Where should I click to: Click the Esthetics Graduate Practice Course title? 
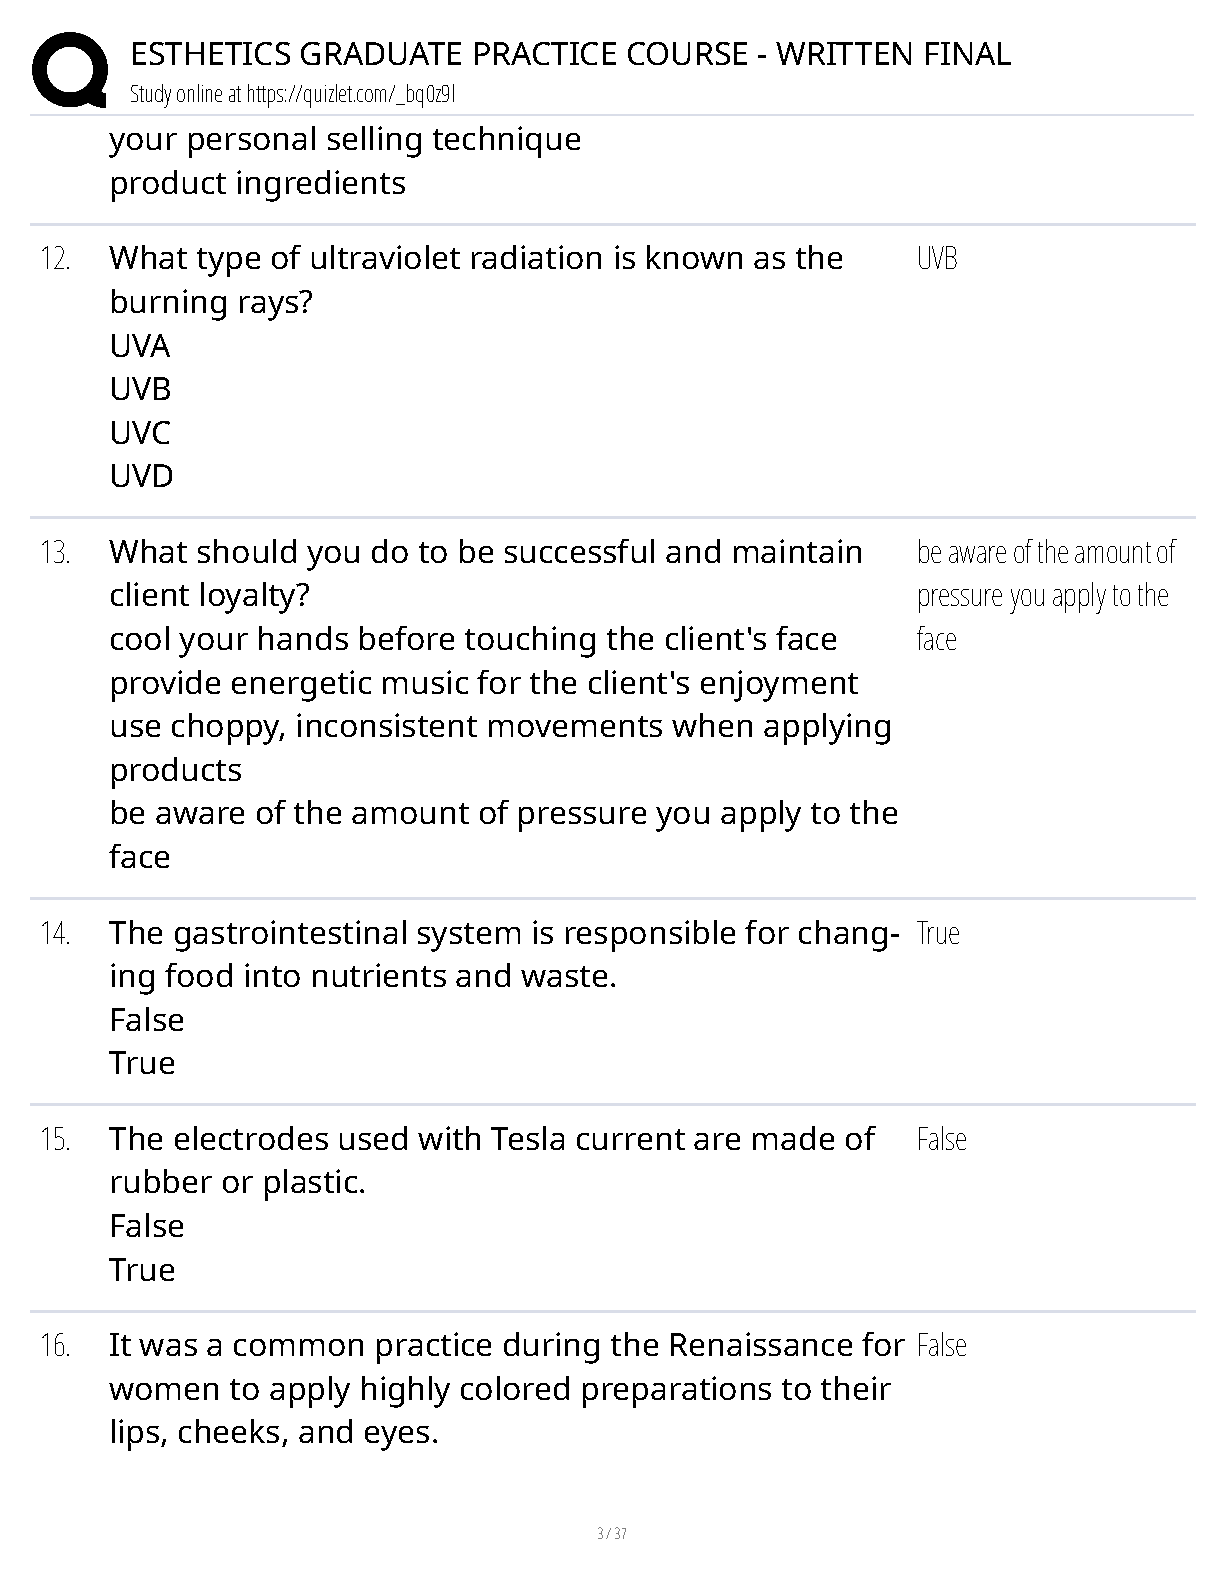[570, 53]
